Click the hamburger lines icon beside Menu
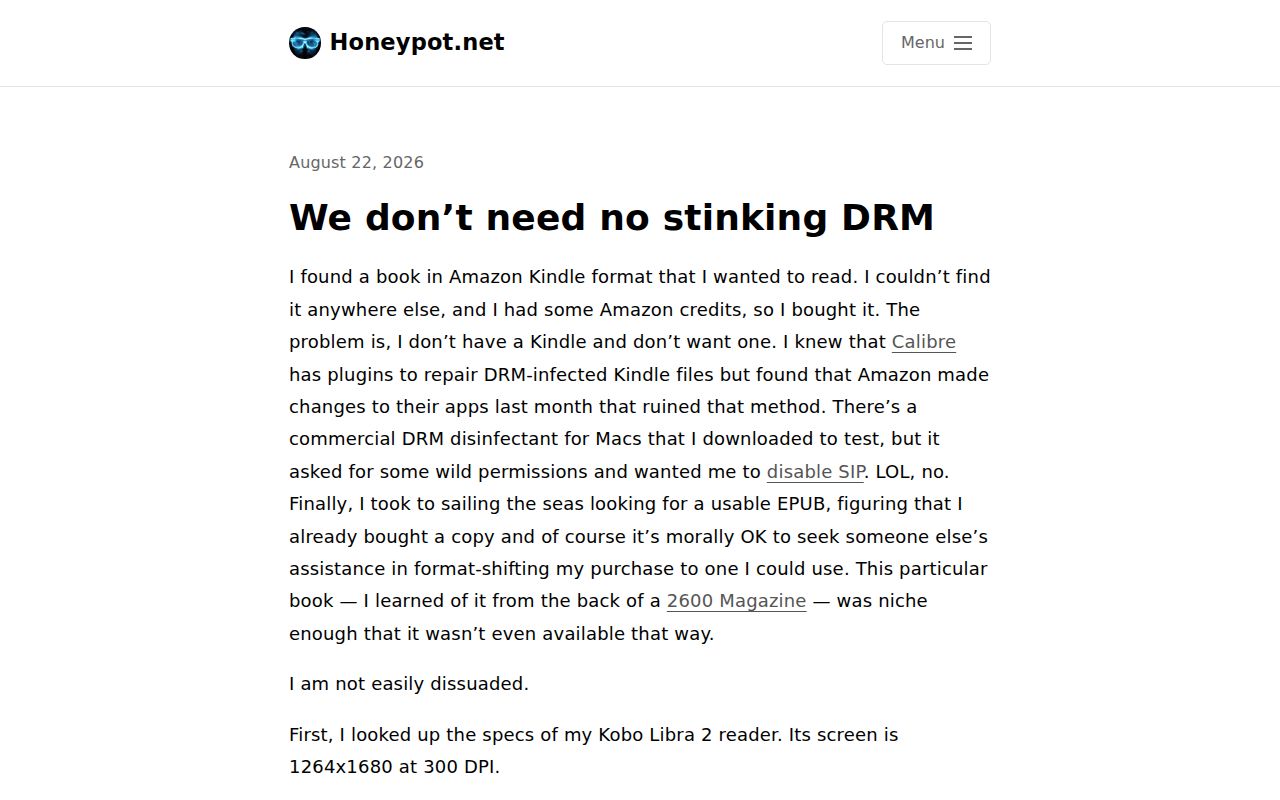The height and width of the screenshot is (800, 1280). pyautogui.click(x=963, y=43)
